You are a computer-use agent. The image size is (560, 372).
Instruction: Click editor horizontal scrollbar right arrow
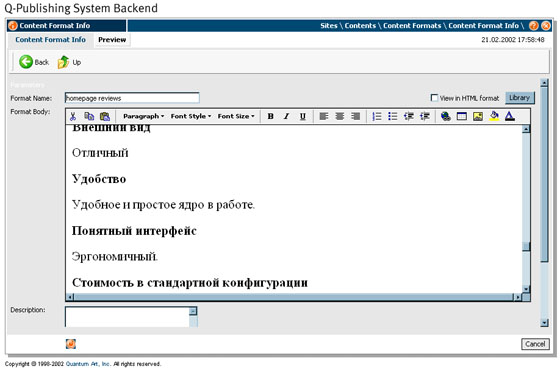click(517, 297)
